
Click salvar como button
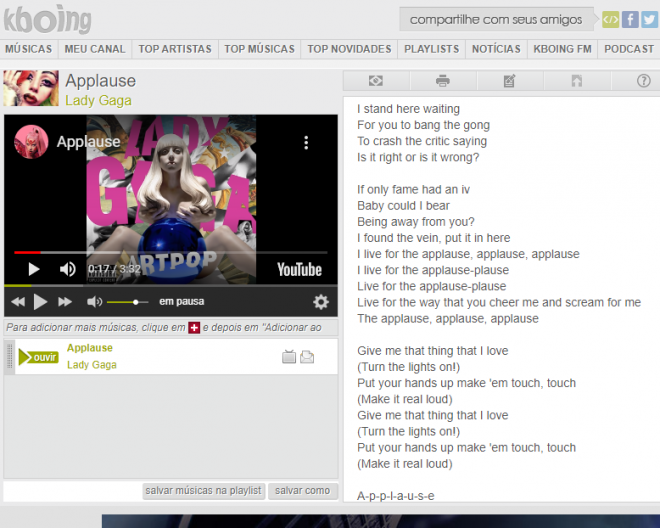pyautogui.click(x=303, y=491)
